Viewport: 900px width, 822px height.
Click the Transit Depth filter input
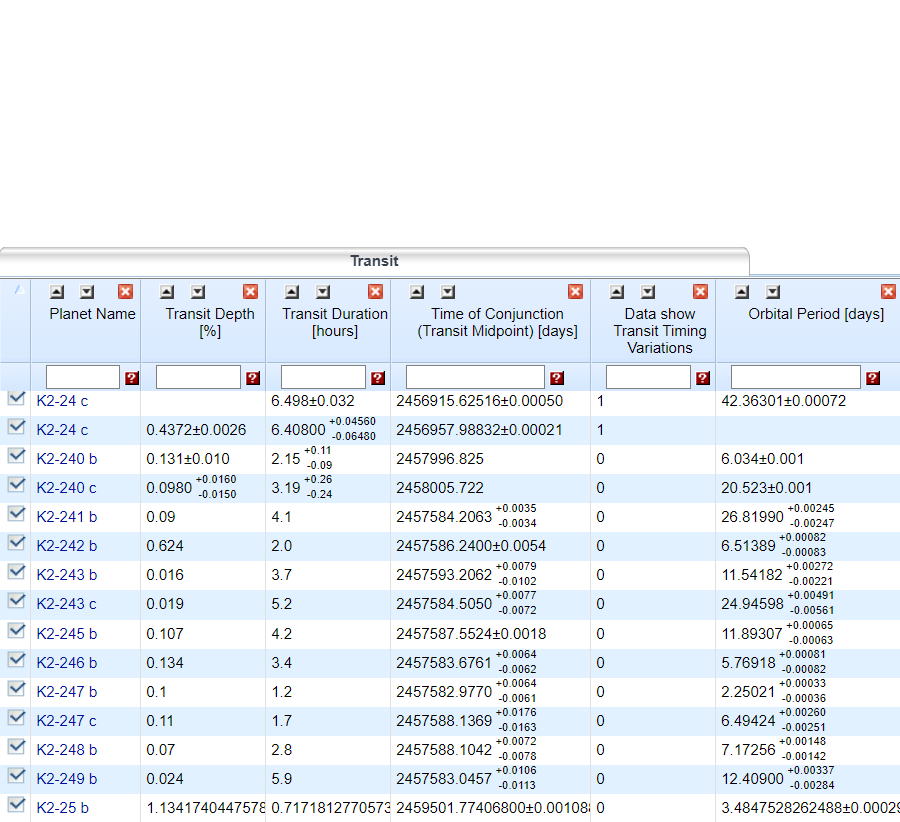click(198, 377)
